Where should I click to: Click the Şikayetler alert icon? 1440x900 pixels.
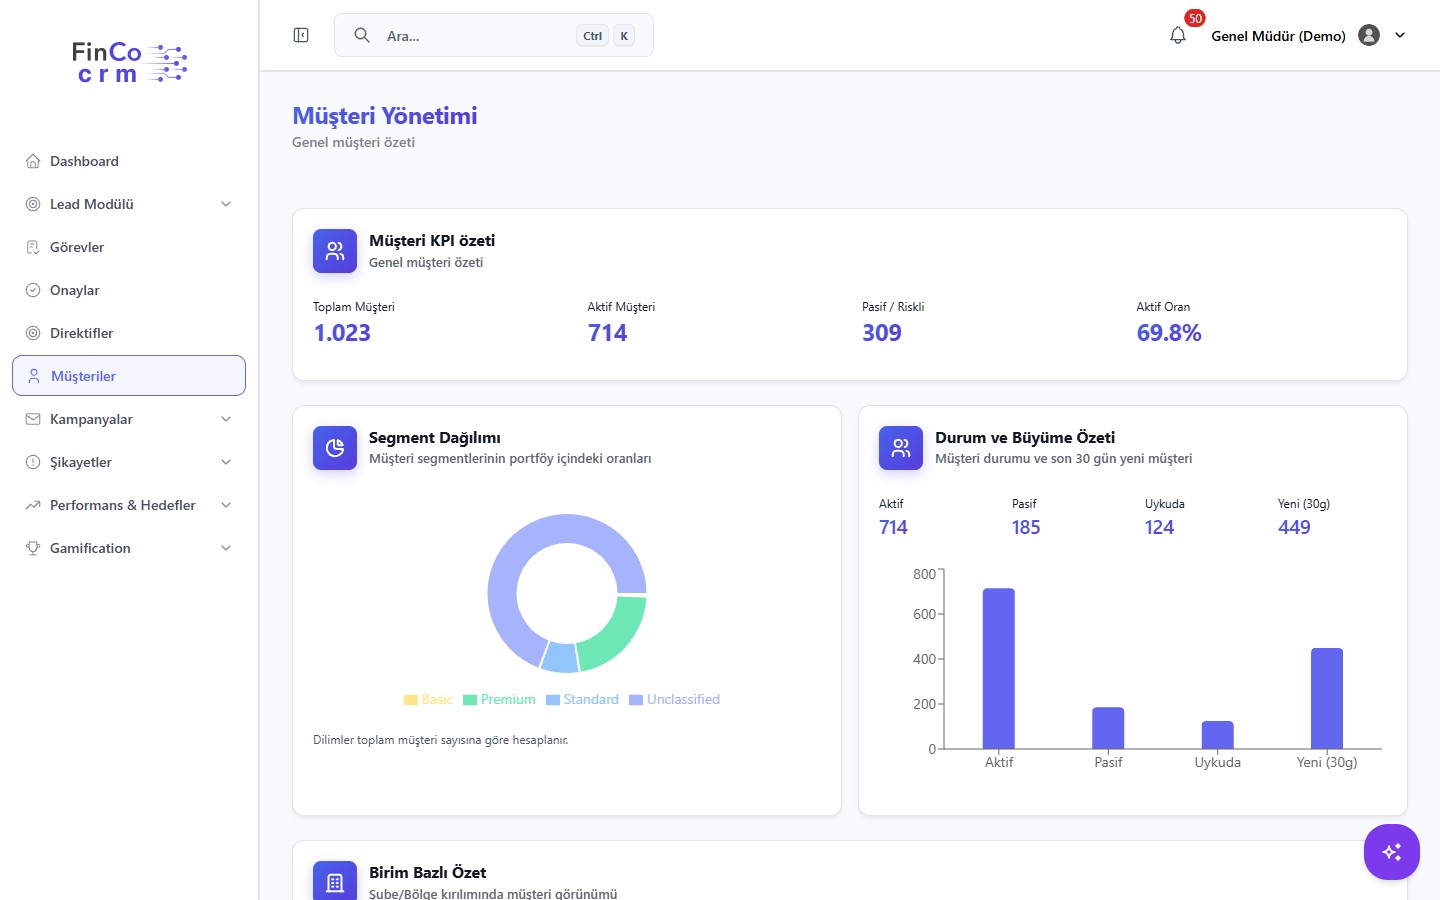(x=33, y=462)
